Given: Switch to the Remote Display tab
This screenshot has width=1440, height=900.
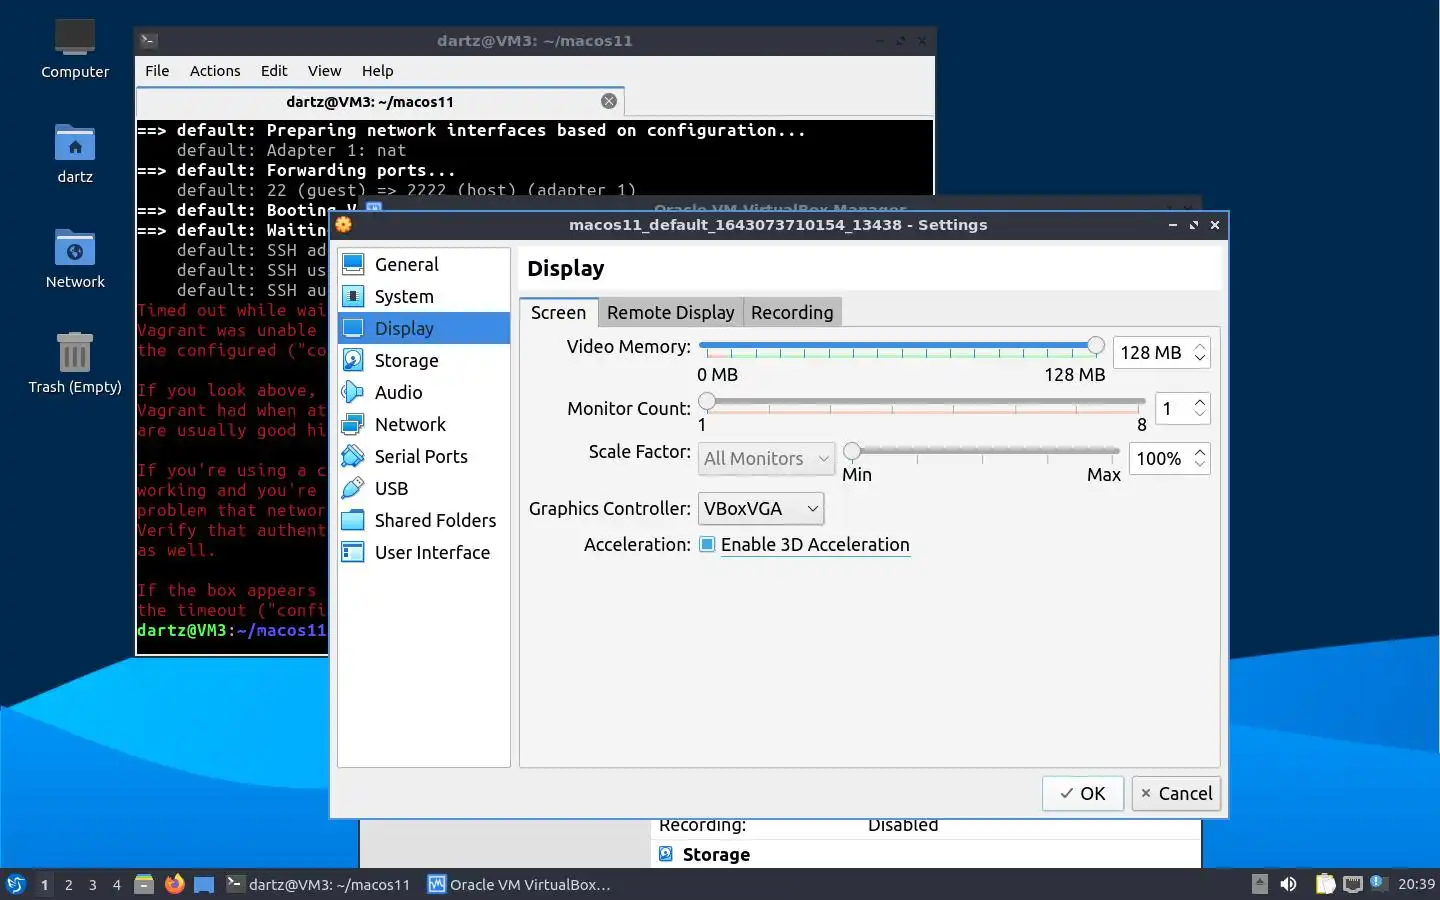Looking at the screenshot, I should tap(671, 312).
